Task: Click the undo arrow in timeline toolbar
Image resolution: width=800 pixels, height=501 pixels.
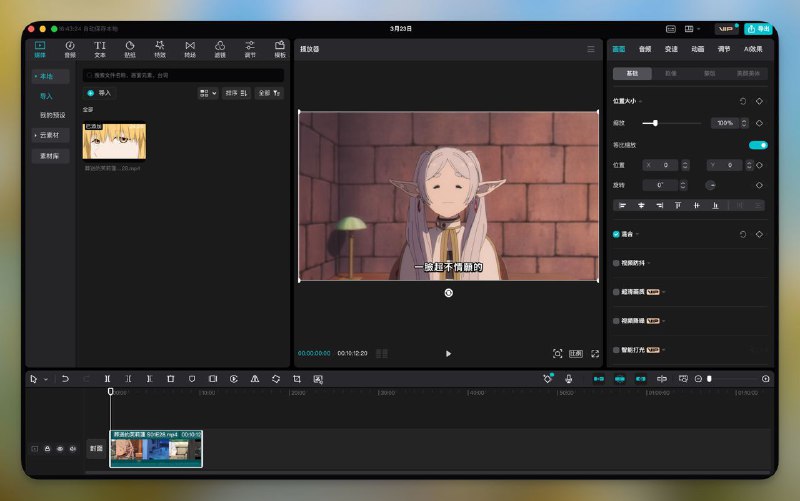Action: coord(66,379)
